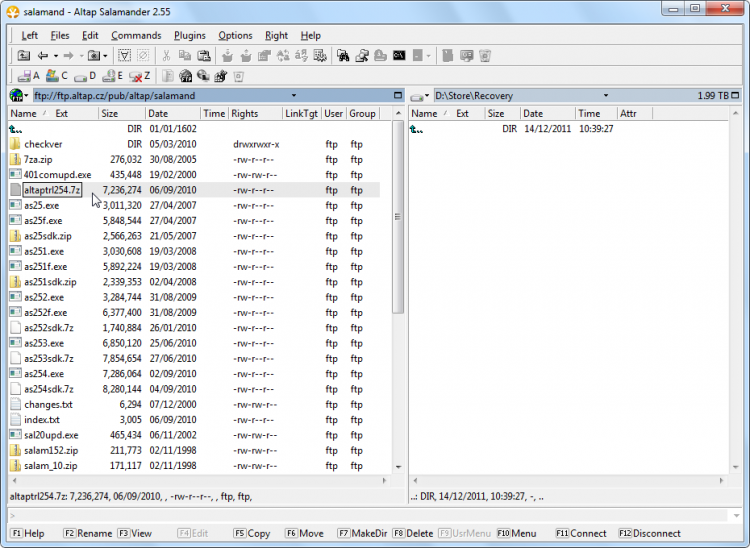Expand left panel path history dropdown
Image resolution: width=750 pixels, height=548 pixels.
pyautogui.click(x=294, y=96)
